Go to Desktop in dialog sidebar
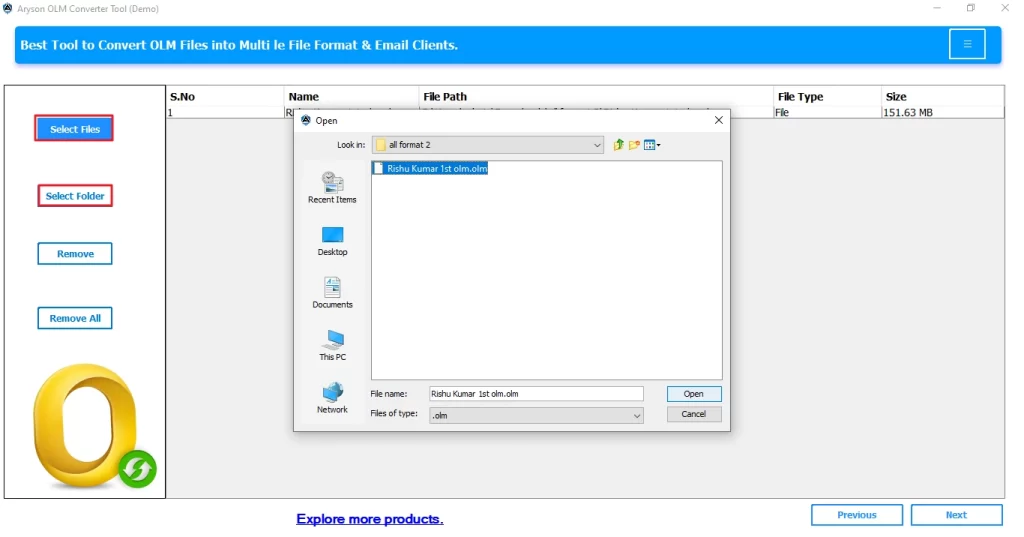 pos(332,241)
